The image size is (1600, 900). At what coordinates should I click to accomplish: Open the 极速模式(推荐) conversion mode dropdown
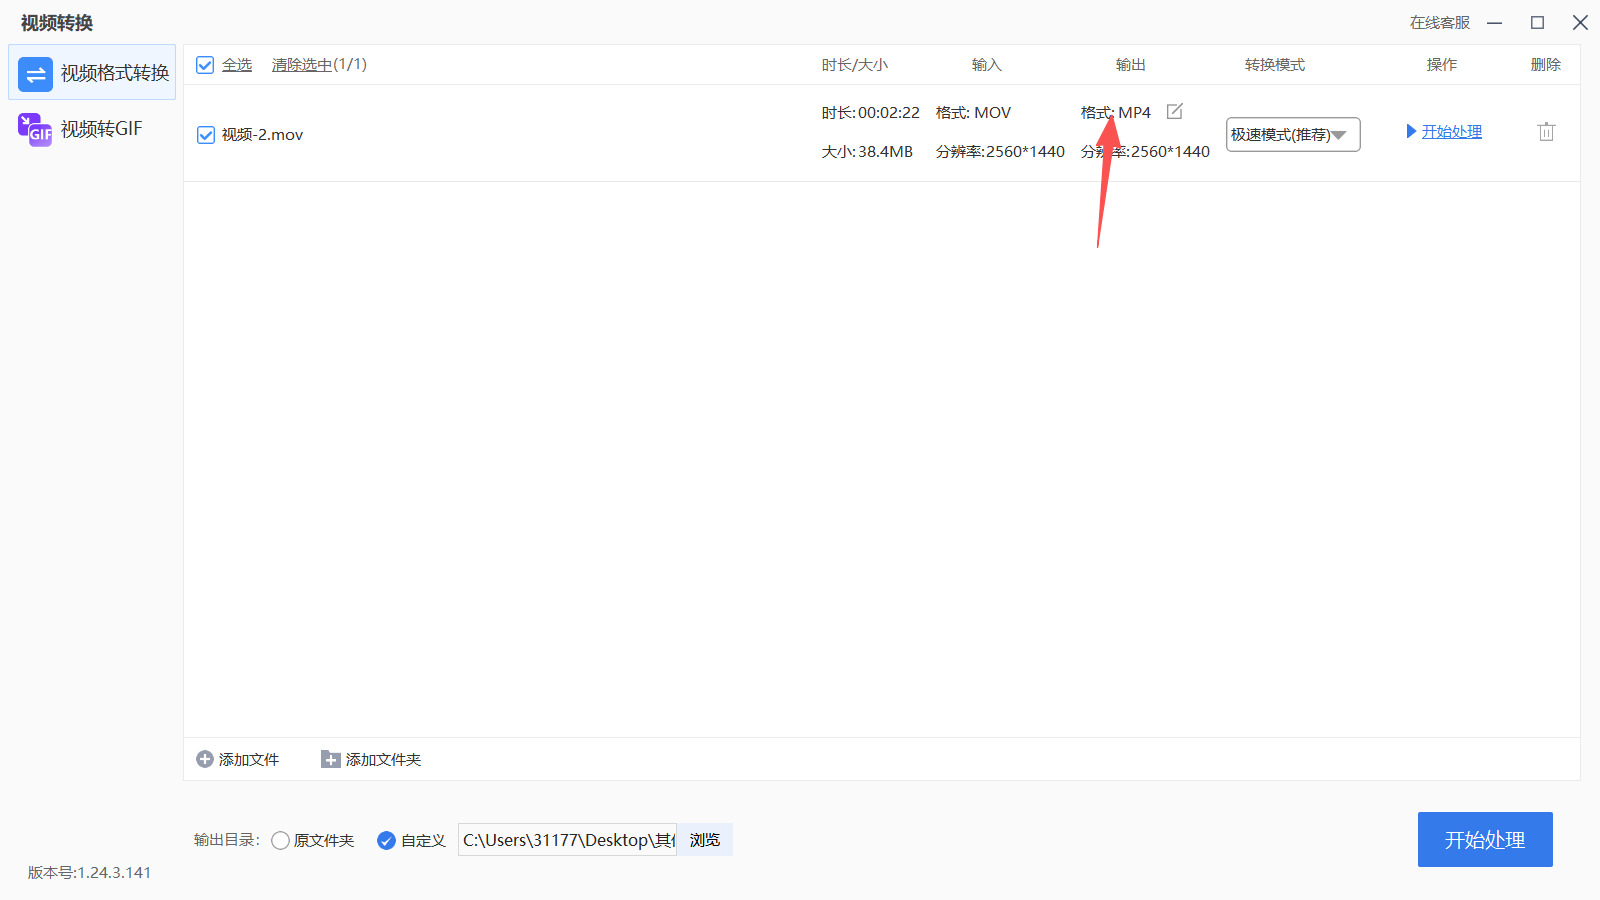click(x=1293, y=134)
